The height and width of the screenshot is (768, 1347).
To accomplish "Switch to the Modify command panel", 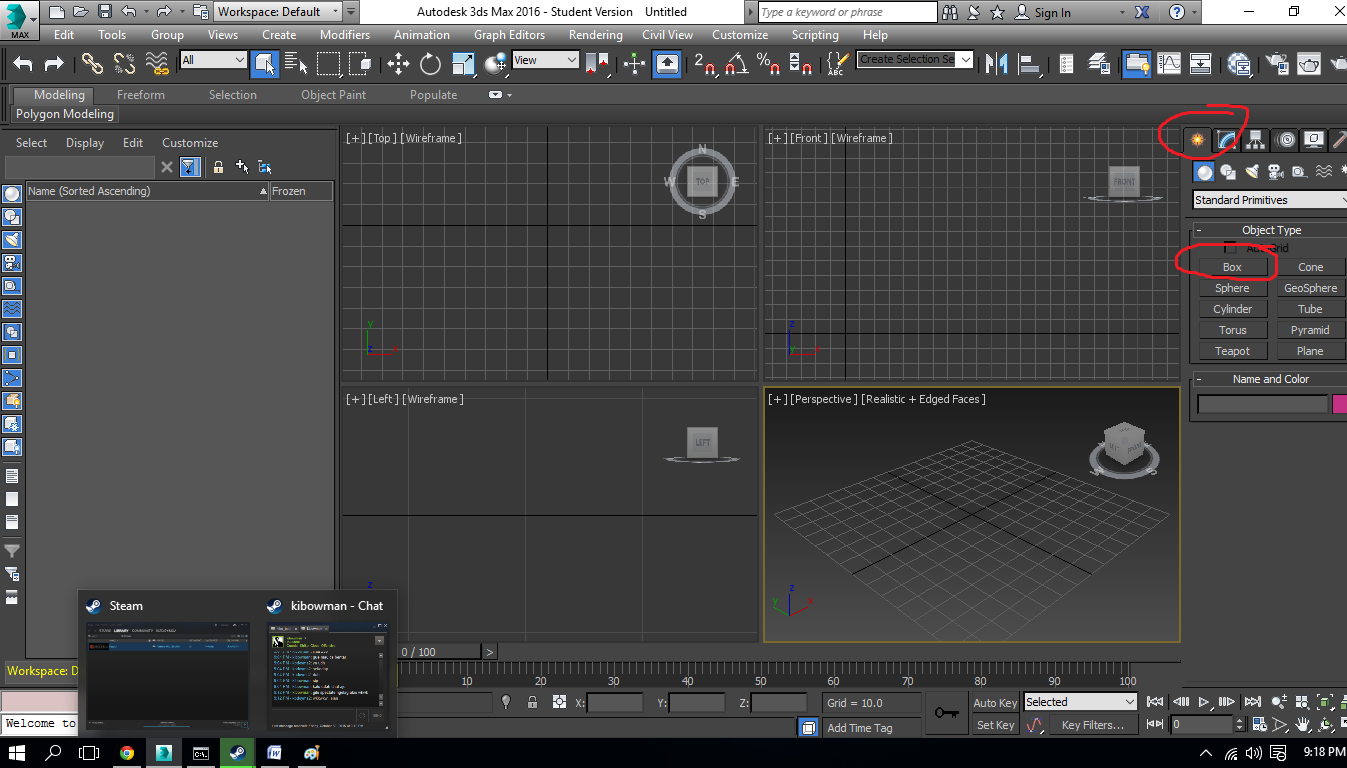I will click(x=1227, y=140).
